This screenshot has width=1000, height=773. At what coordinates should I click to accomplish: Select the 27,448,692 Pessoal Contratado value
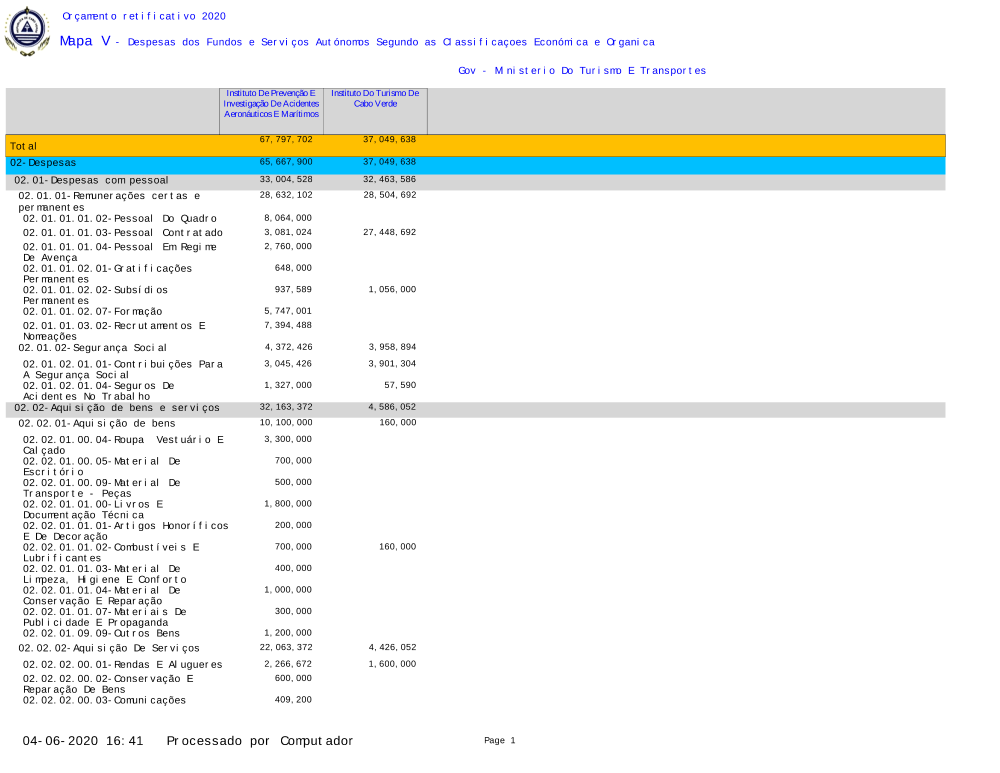[392, 232]
